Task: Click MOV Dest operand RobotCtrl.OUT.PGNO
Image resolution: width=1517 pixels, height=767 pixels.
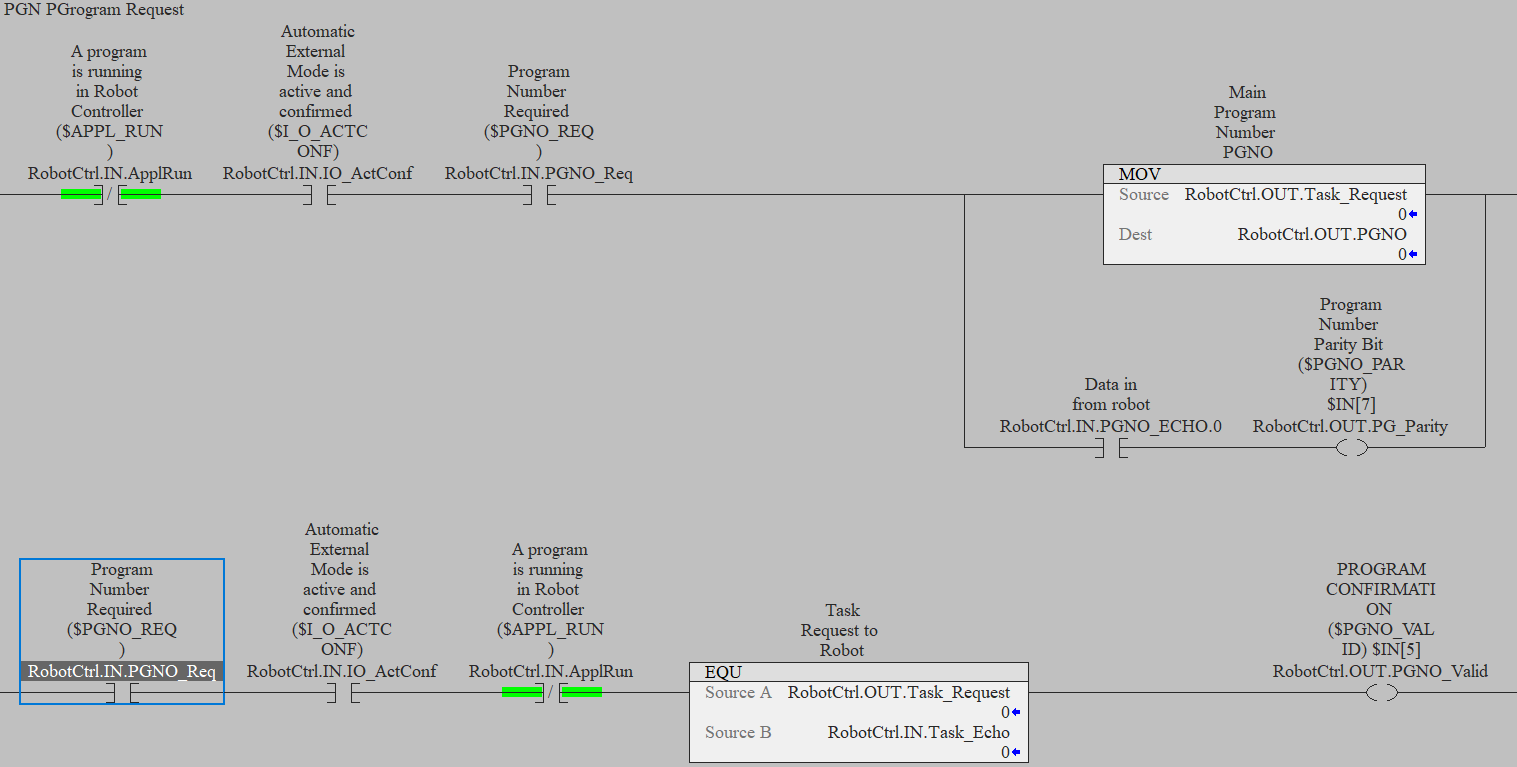Action: [x=1322, y=234]
